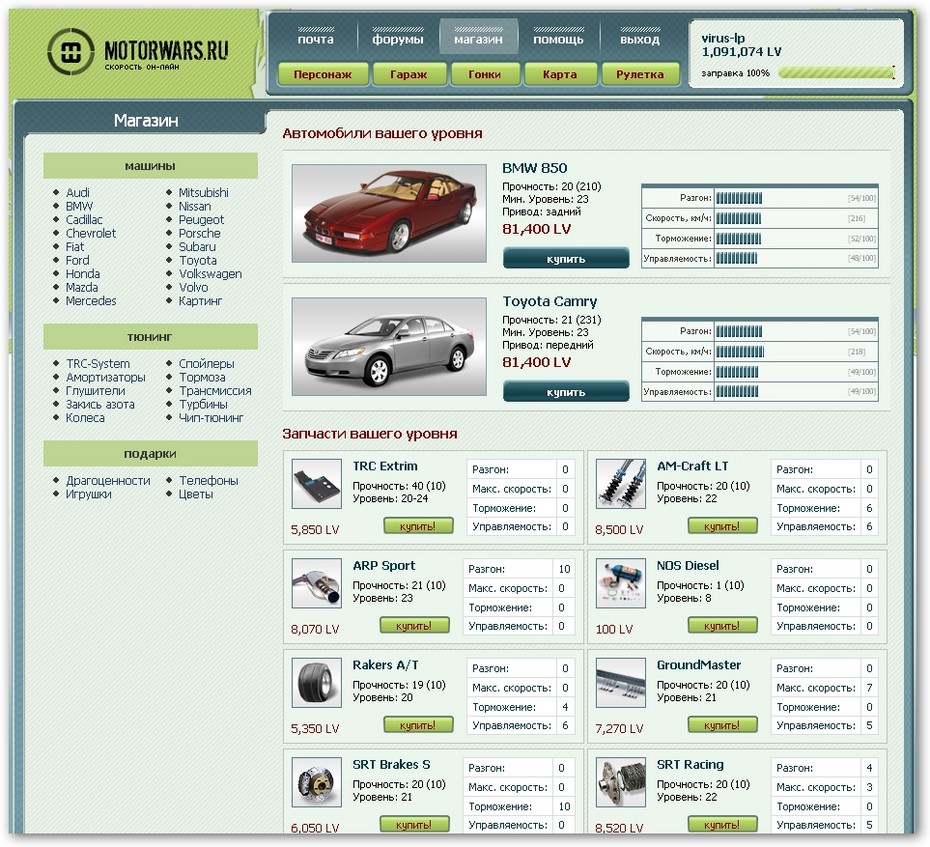Image resolution: width=930 pixels, height=847 pixels.
Task: Open Закись азота tuning category
Action: 100,405
